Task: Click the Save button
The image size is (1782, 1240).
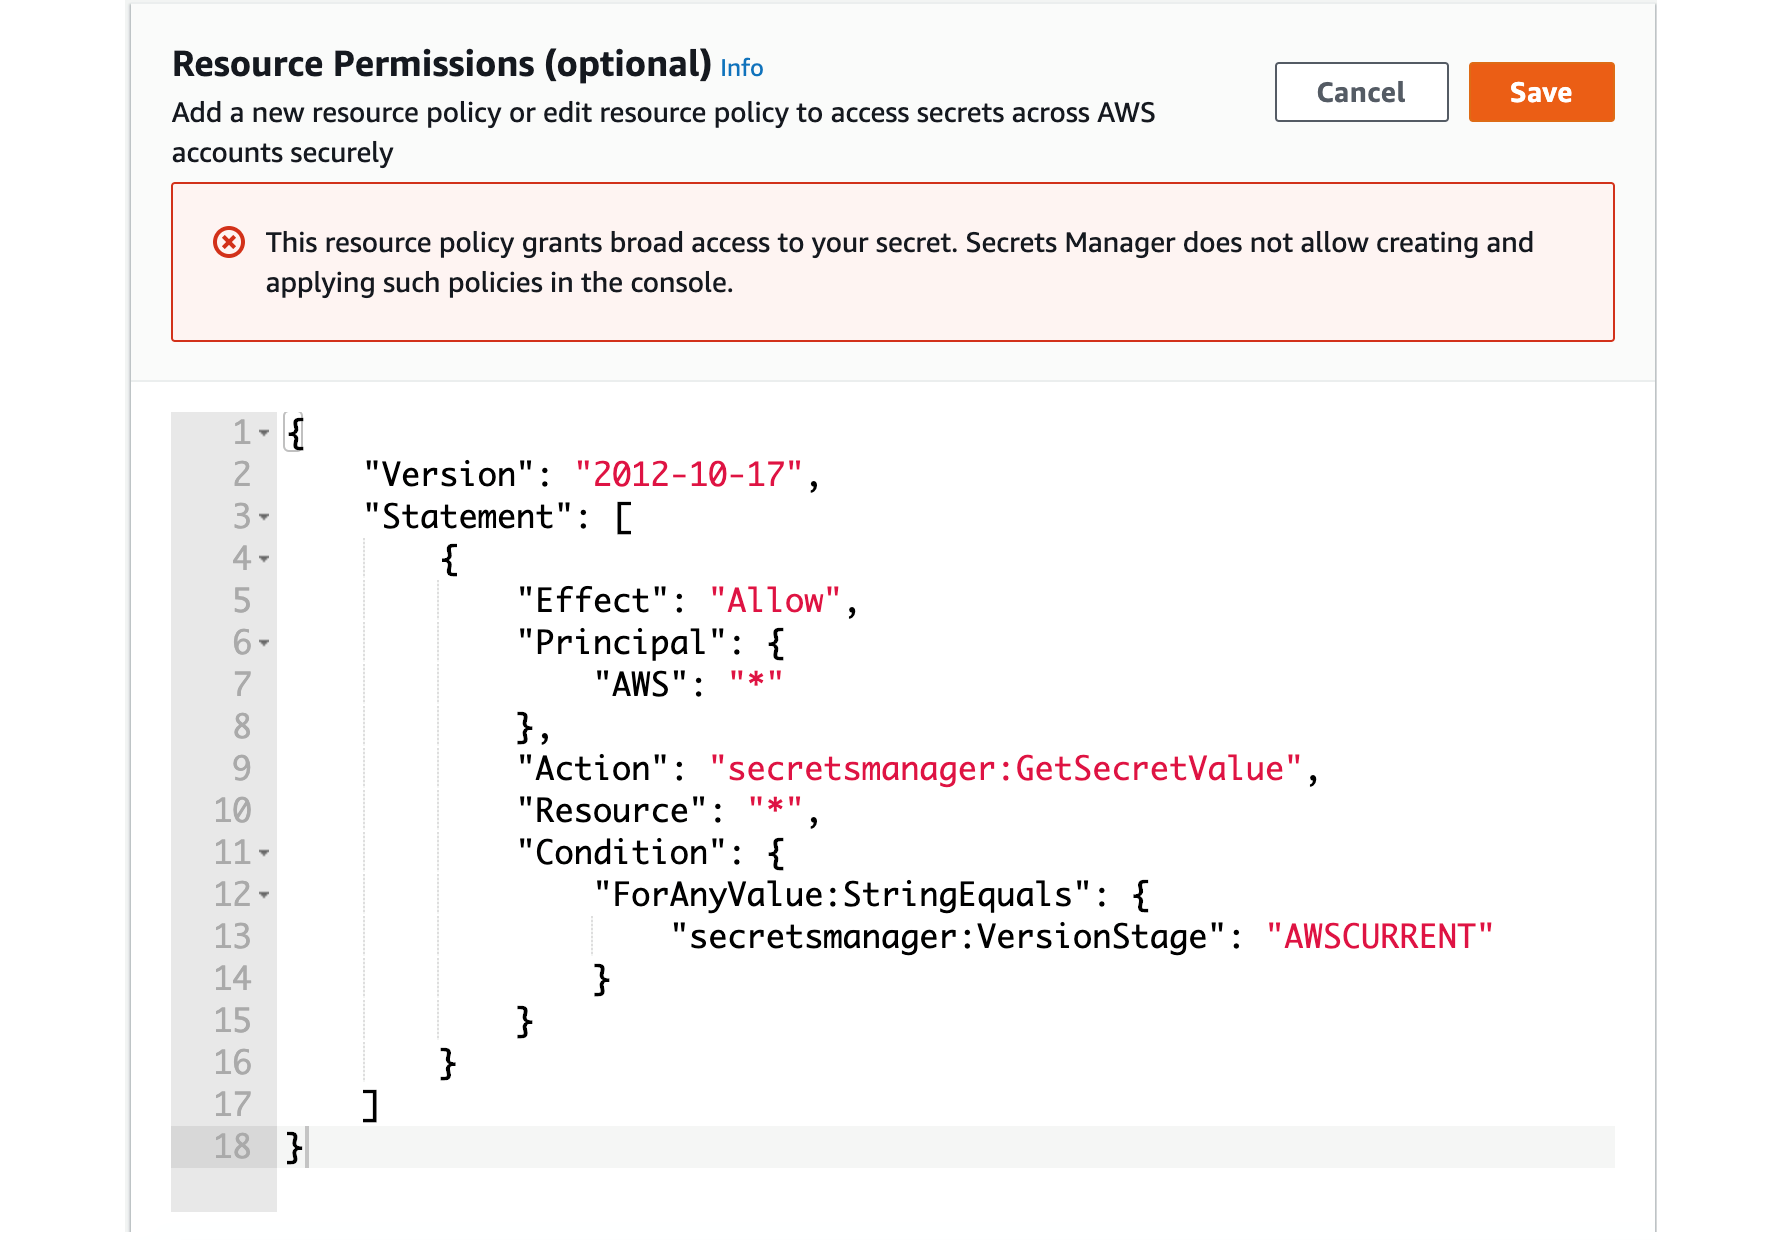Action: tap(1540, 91)
